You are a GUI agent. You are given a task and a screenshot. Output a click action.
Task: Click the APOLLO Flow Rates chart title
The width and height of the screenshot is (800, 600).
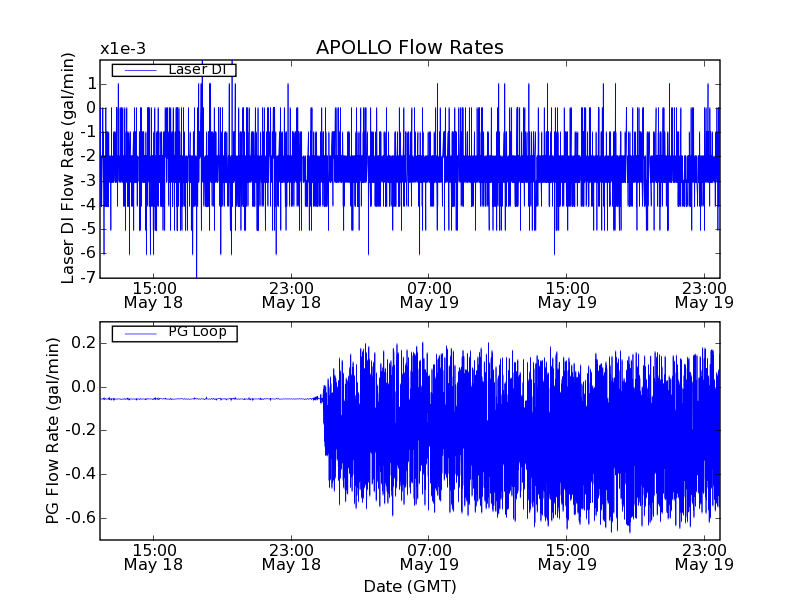pyautogui.click(x=409, y=48)
